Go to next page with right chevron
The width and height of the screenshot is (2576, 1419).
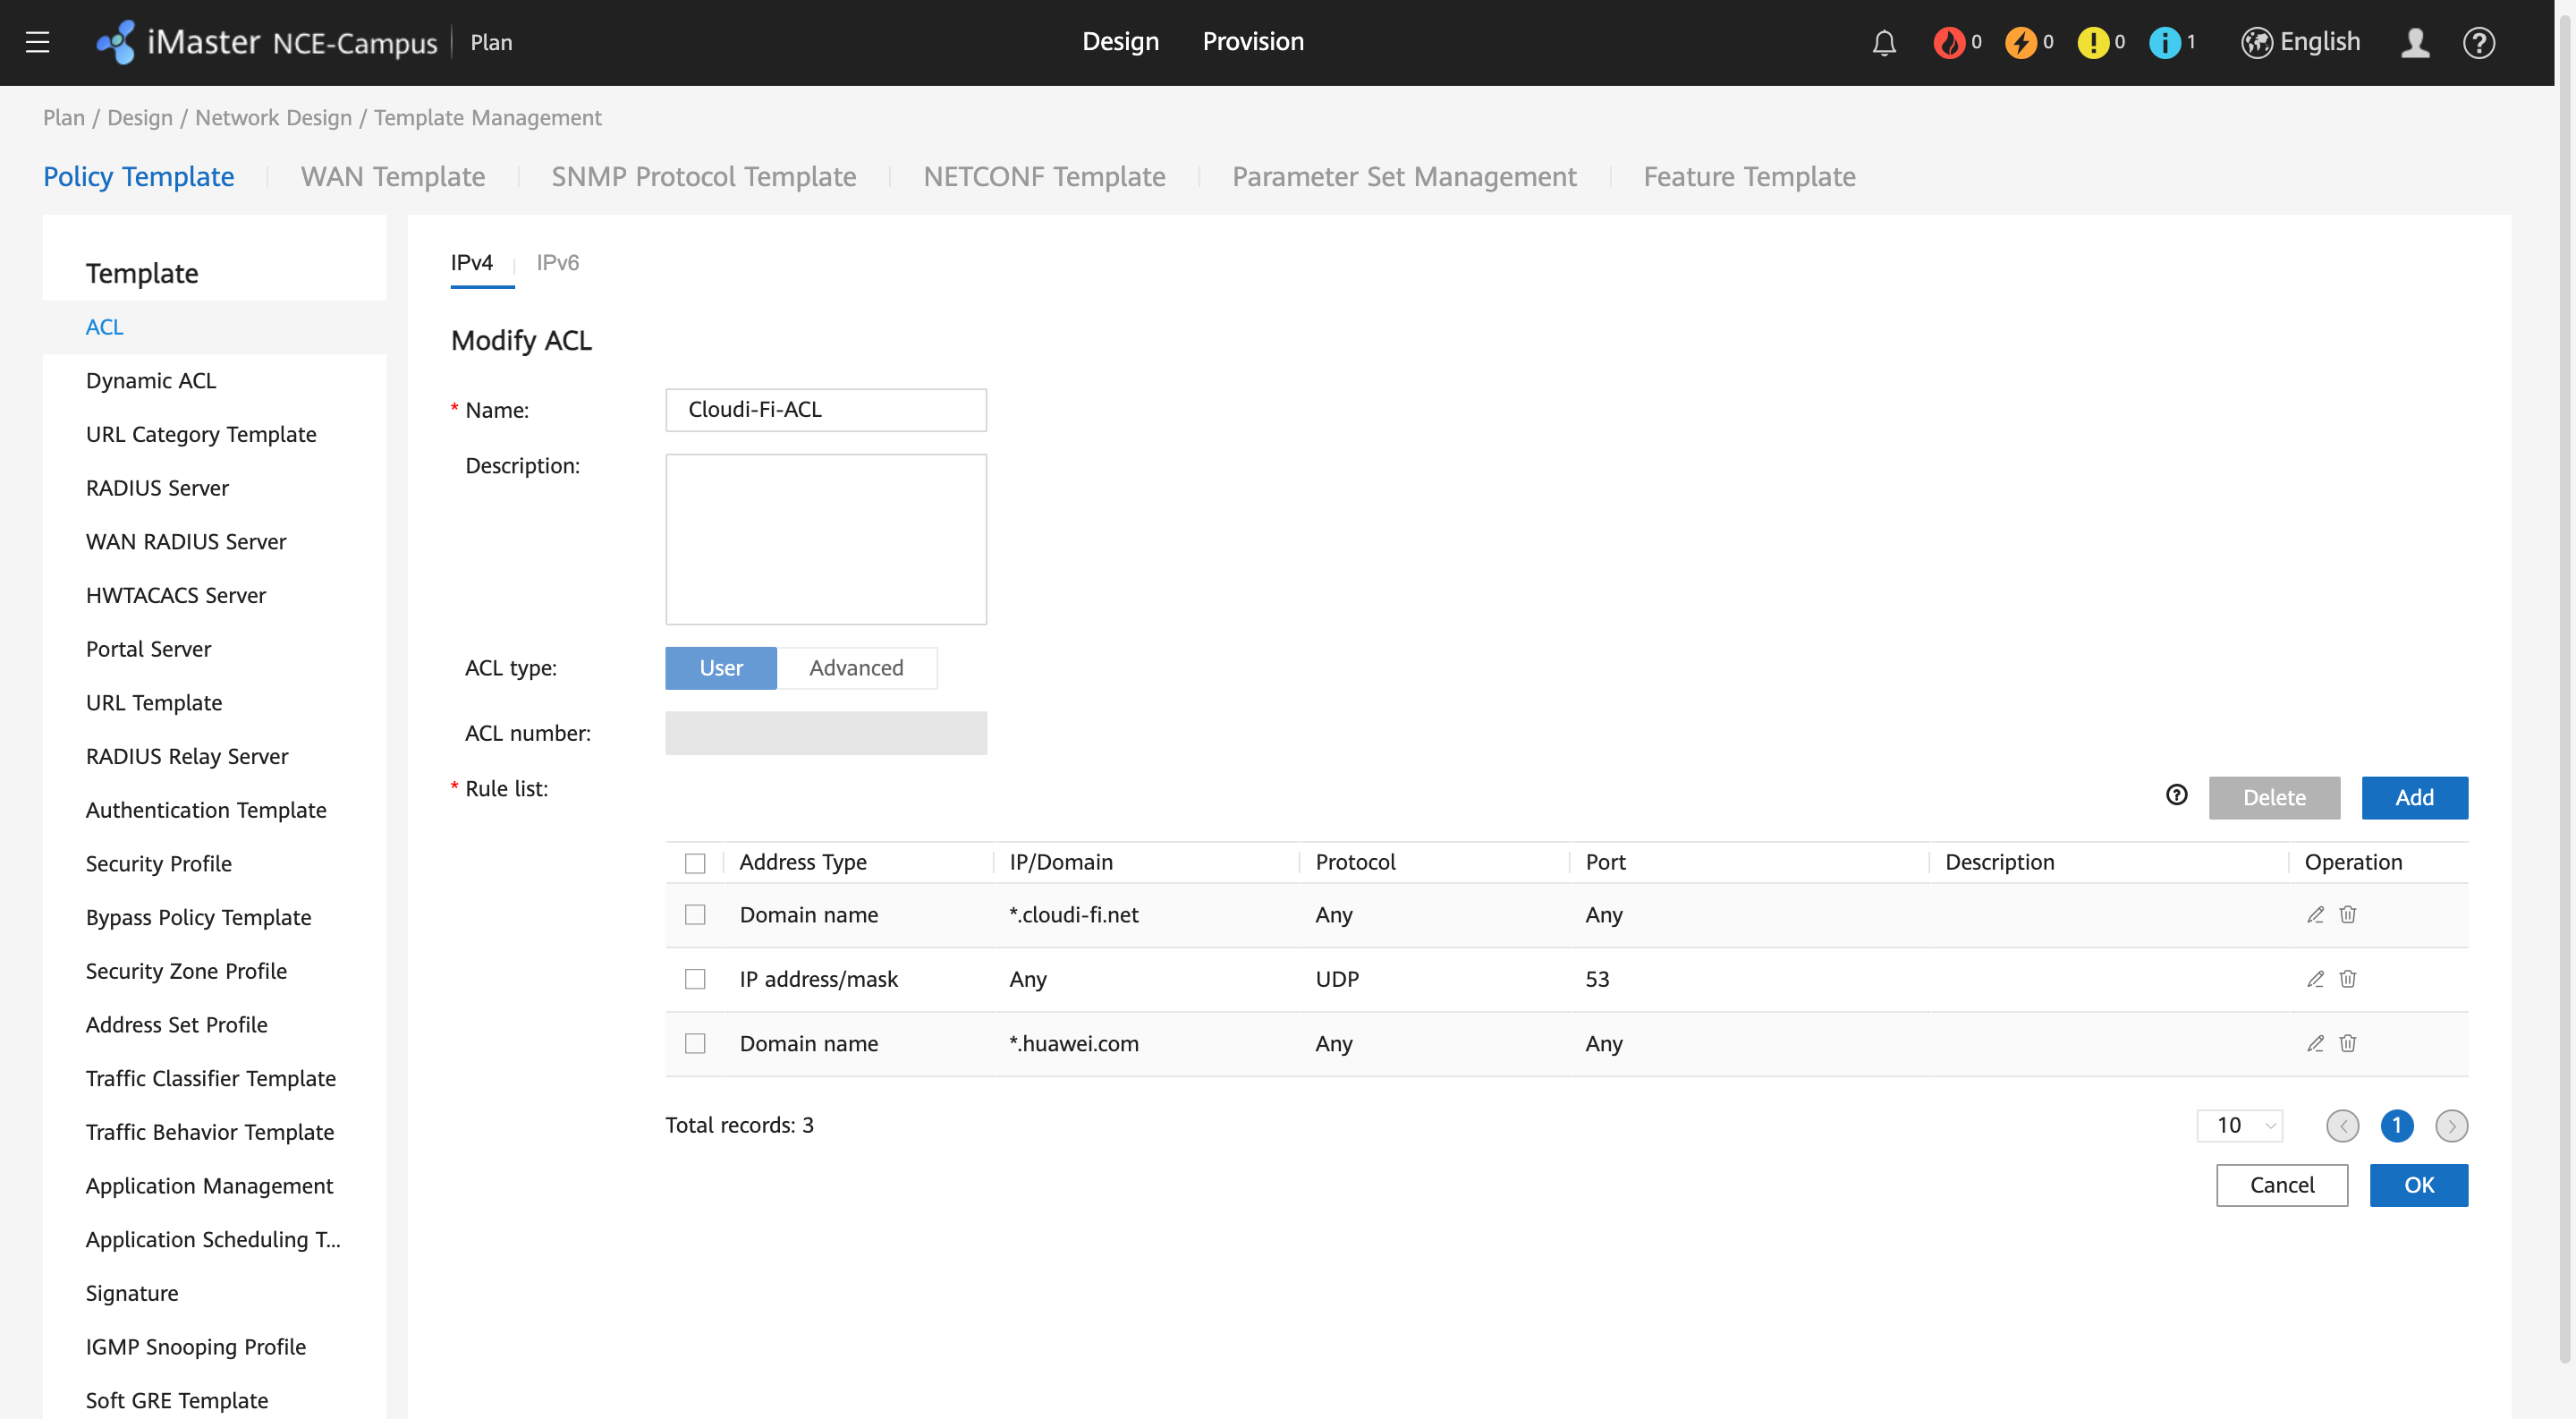pos(2452,1126)
